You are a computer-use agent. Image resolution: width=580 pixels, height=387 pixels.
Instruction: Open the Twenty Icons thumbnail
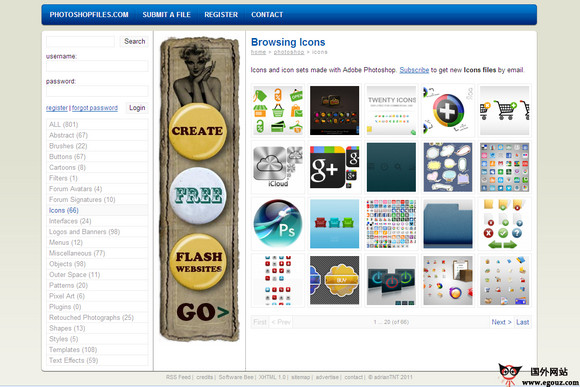(391, 111)
